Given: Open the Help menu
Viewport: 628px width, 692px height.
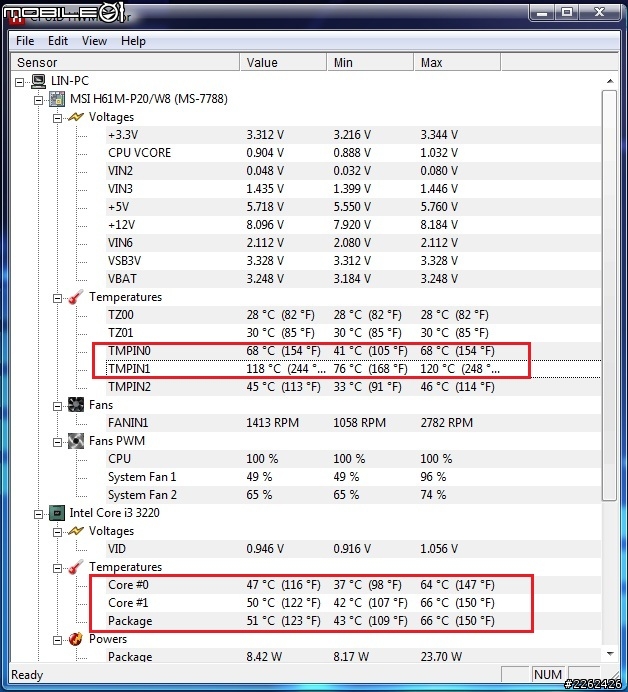Looking at the screenshot, I should (x=133, y=41).
